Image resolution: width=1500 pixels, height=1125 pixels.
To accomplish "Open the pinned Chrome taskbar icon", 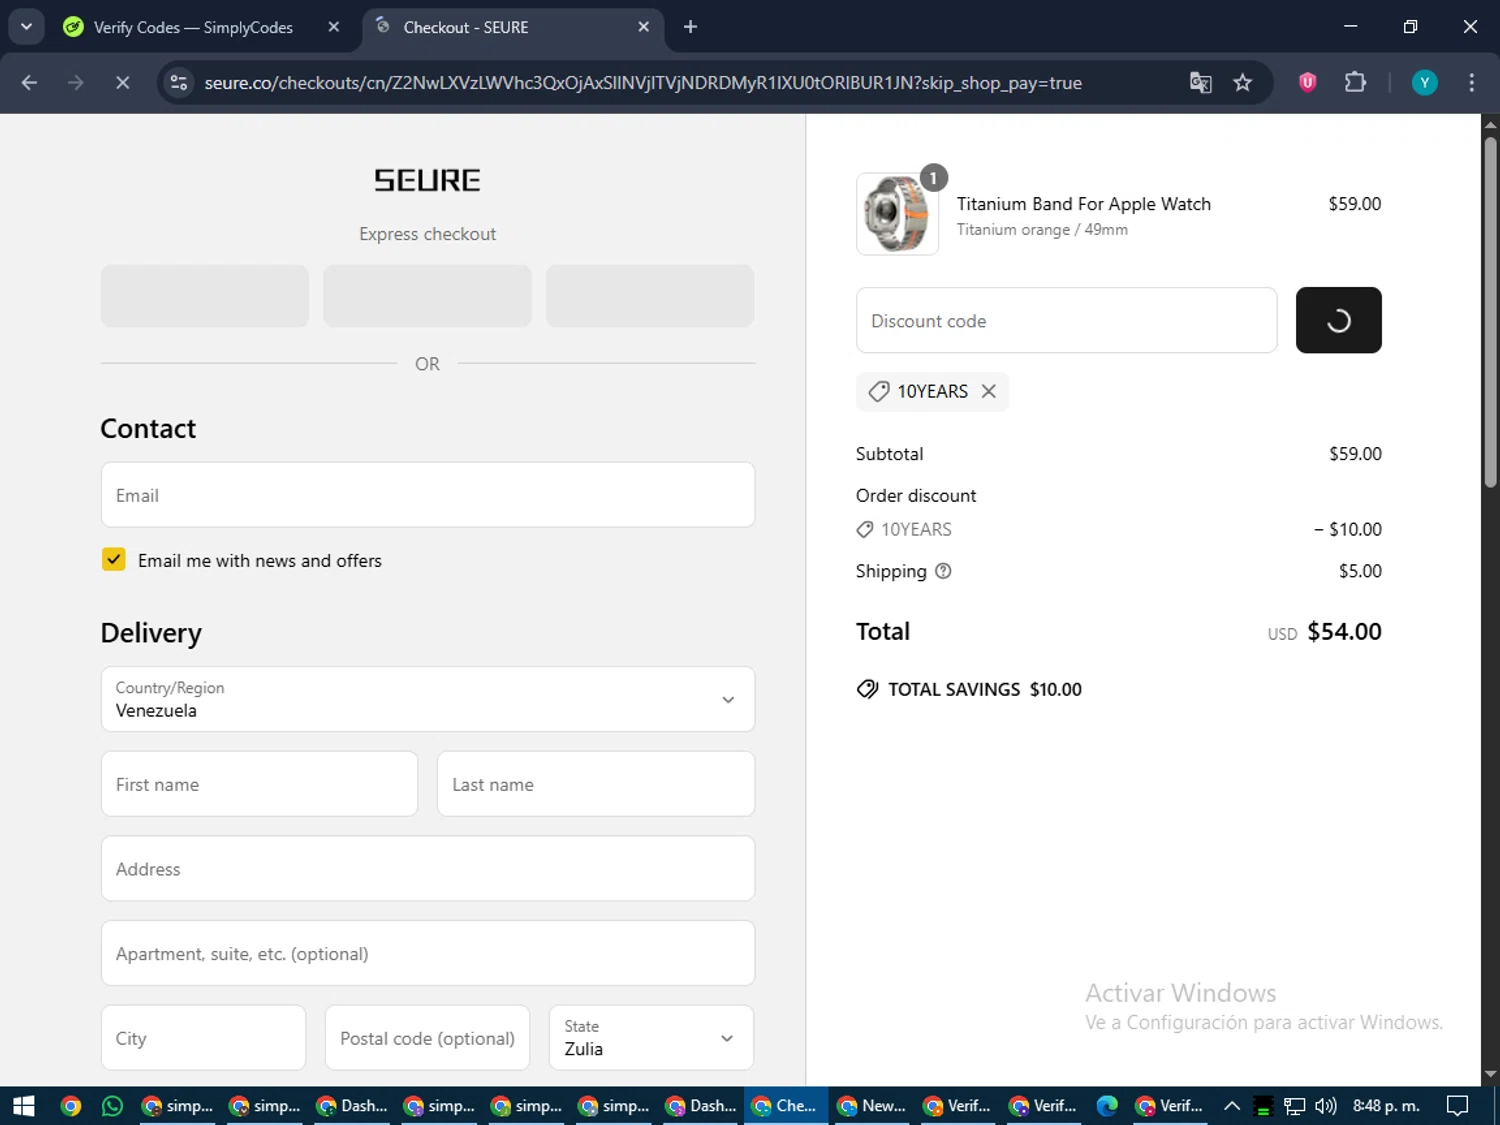I will pos(70,1106).
